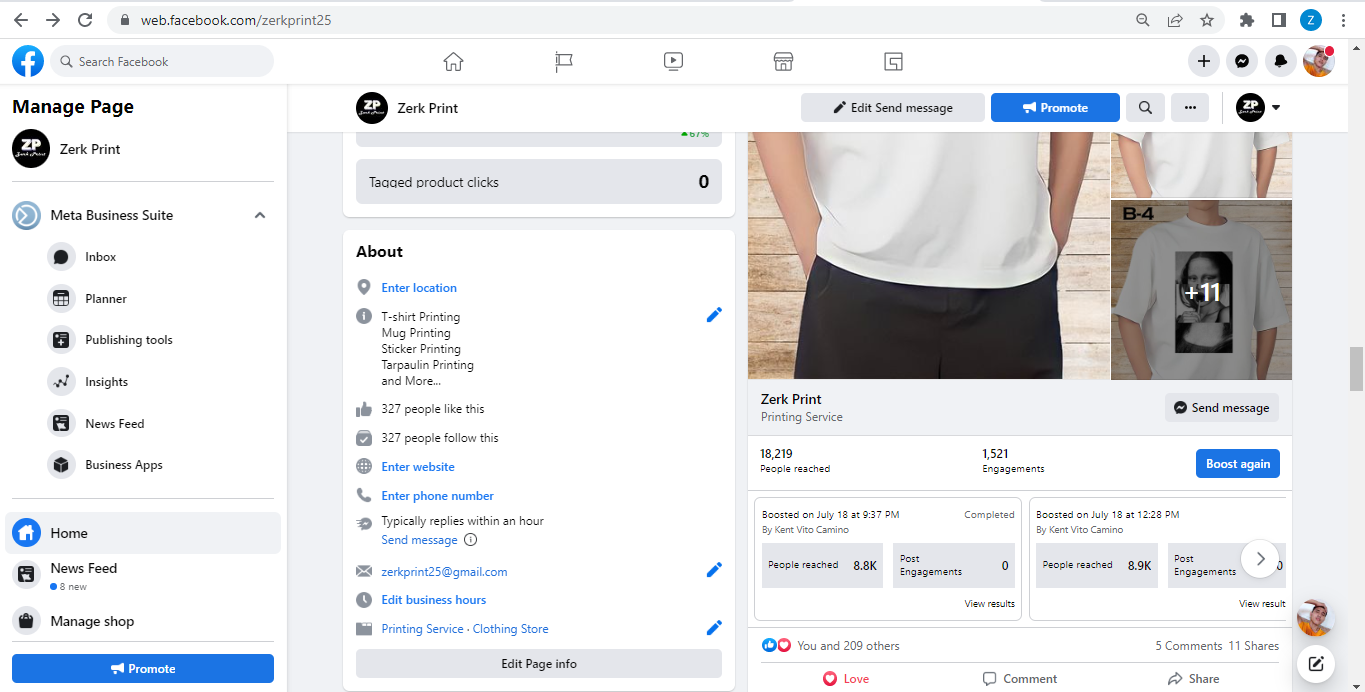Screen dimensions: 1365x692
Task: View results of the 9:37 PM boost
Action: click(990, 604)
